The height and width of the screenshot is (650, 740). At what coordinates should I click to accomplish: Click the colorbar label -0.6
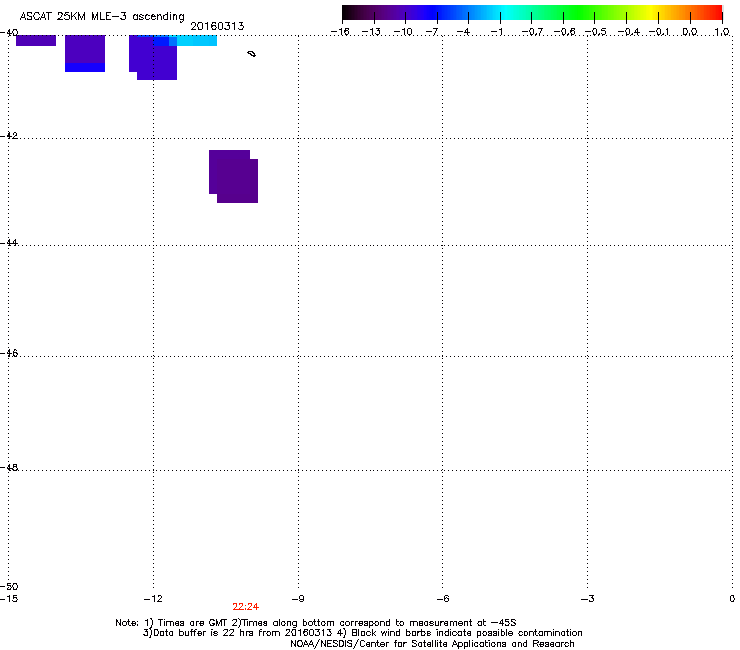click(x=564, y=32)
